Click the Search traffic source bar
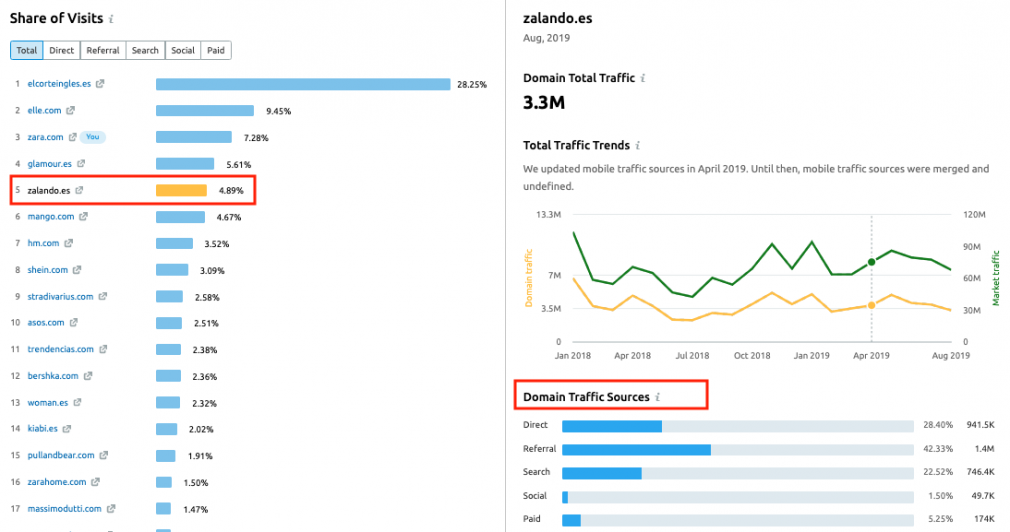 [x=738, y=473]
